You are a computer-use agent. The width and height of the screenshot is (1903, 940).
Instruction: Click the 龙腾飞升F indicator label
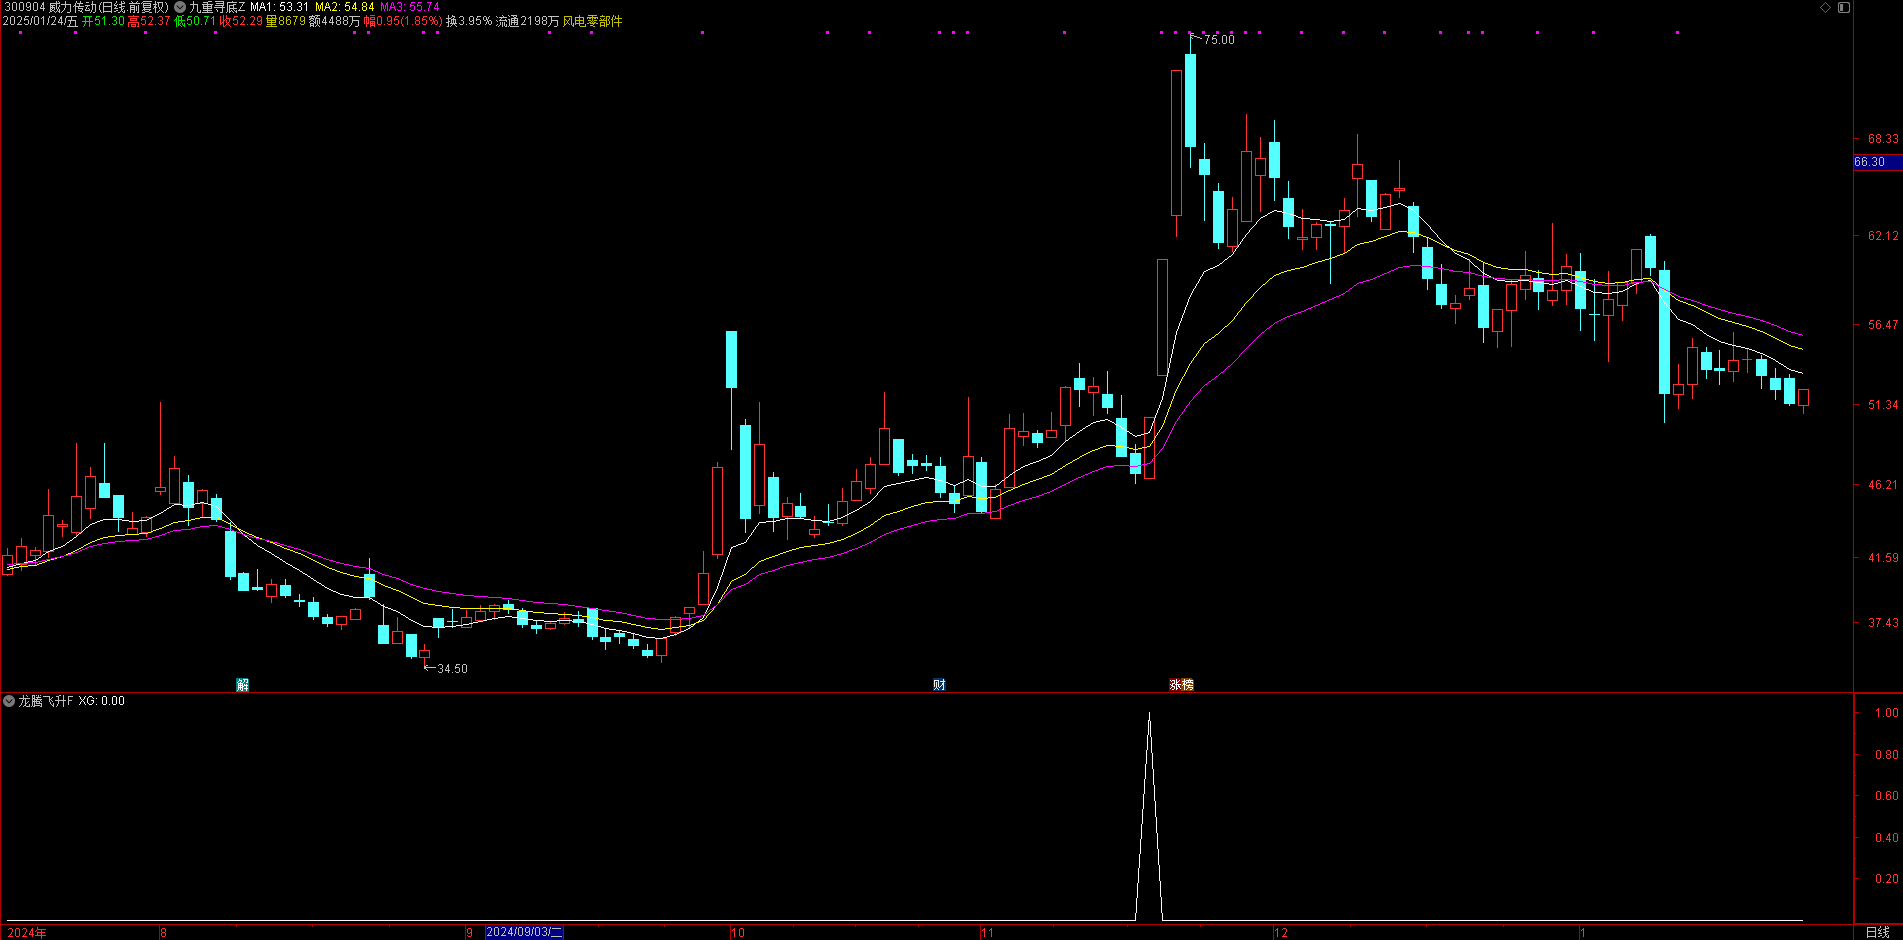click(x=46, y=701)
